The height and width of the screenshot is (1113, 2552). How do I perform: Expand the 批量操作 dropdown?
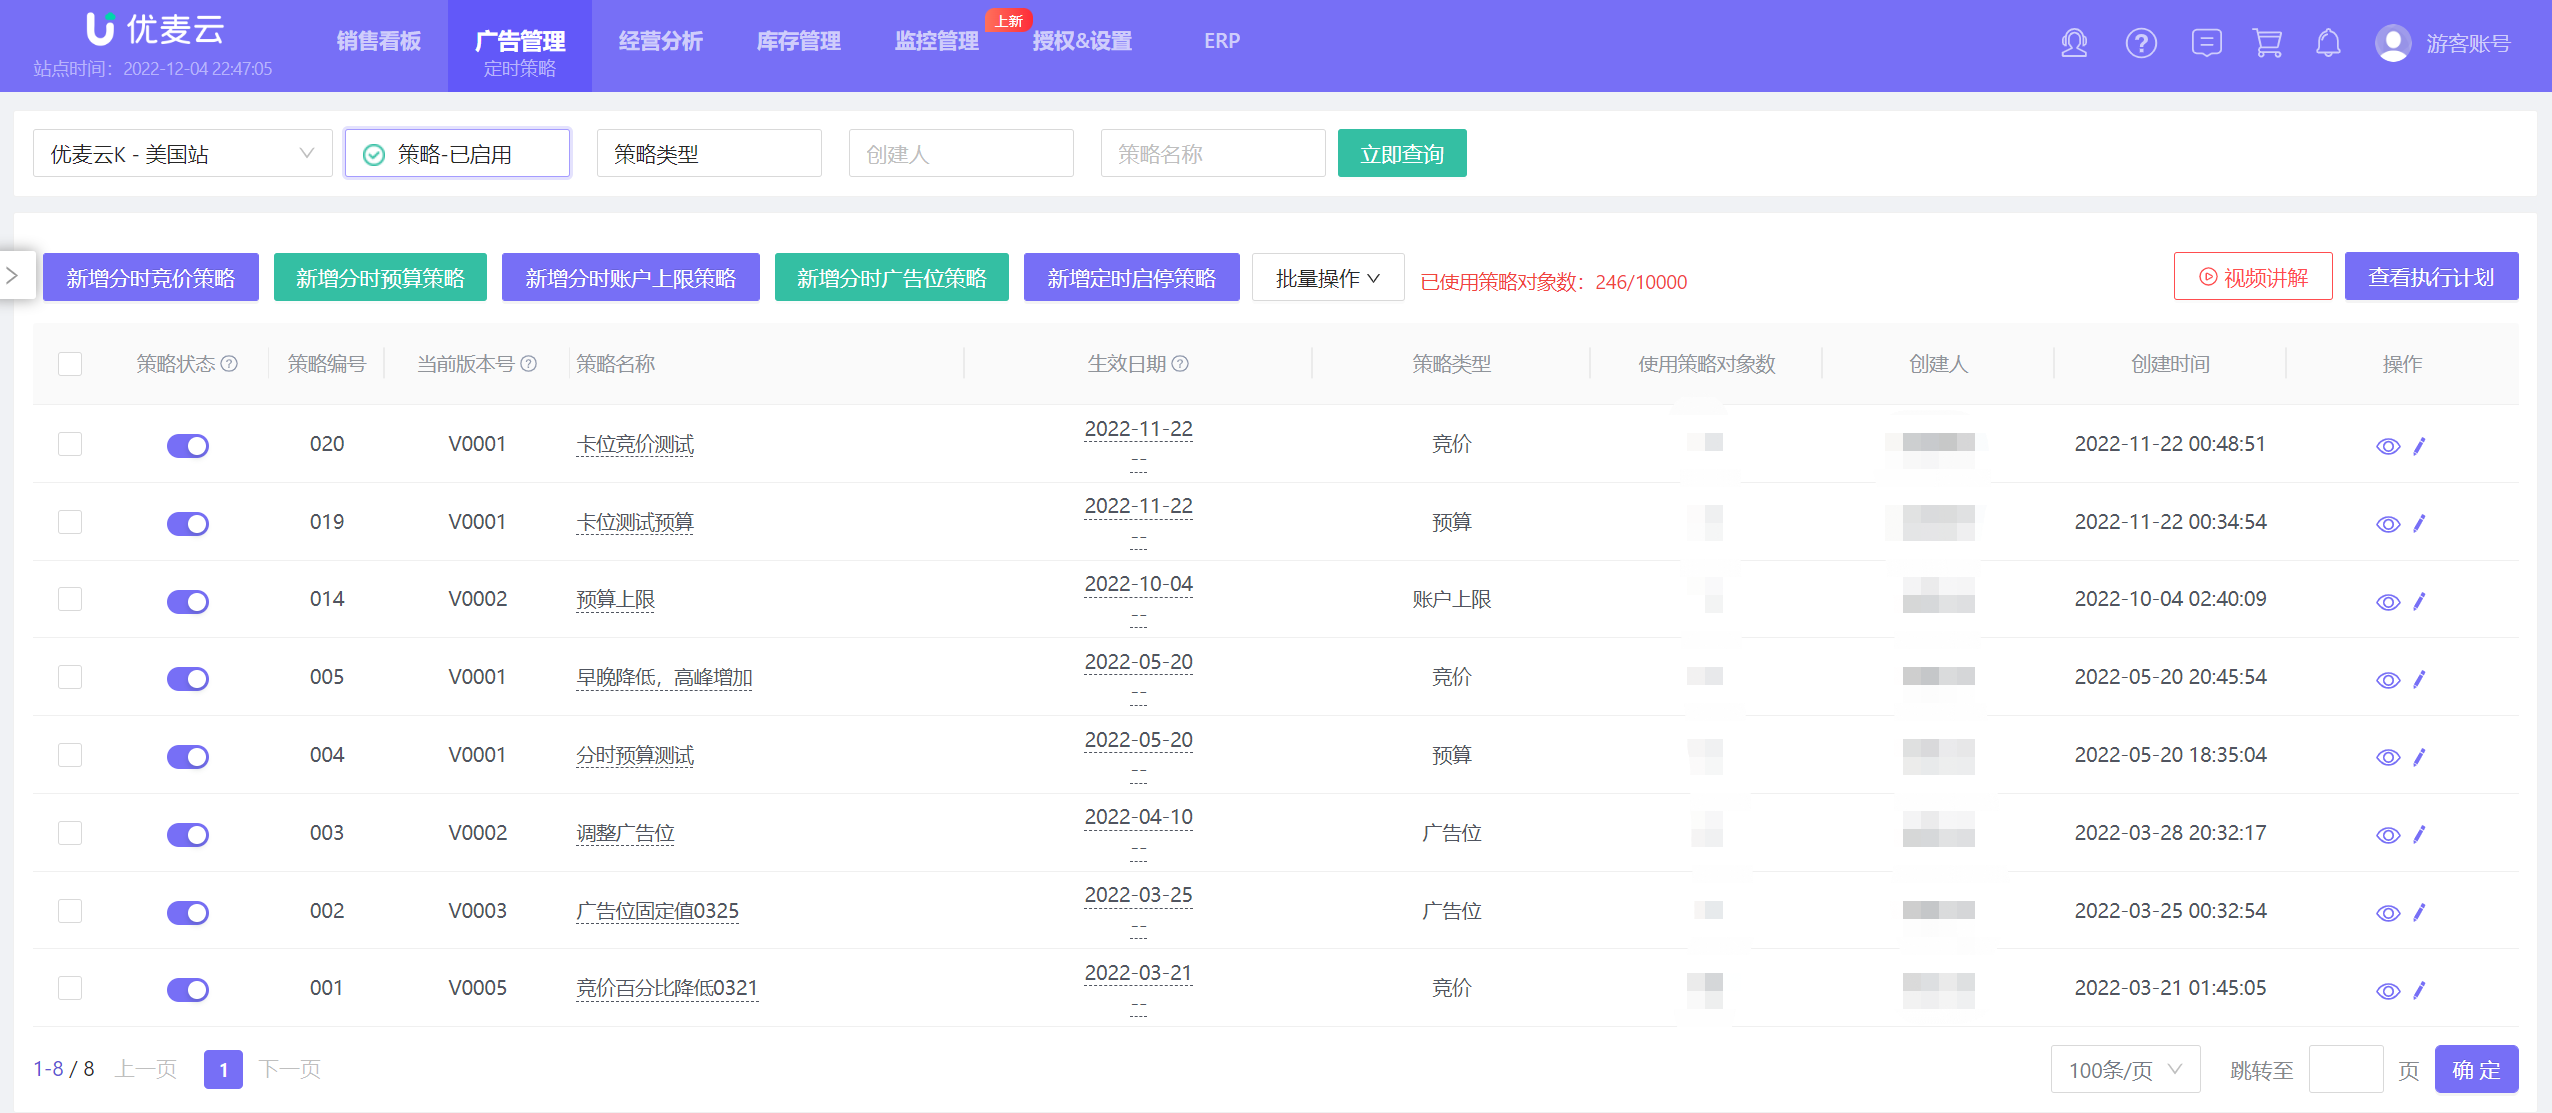tap(1327, 278)
